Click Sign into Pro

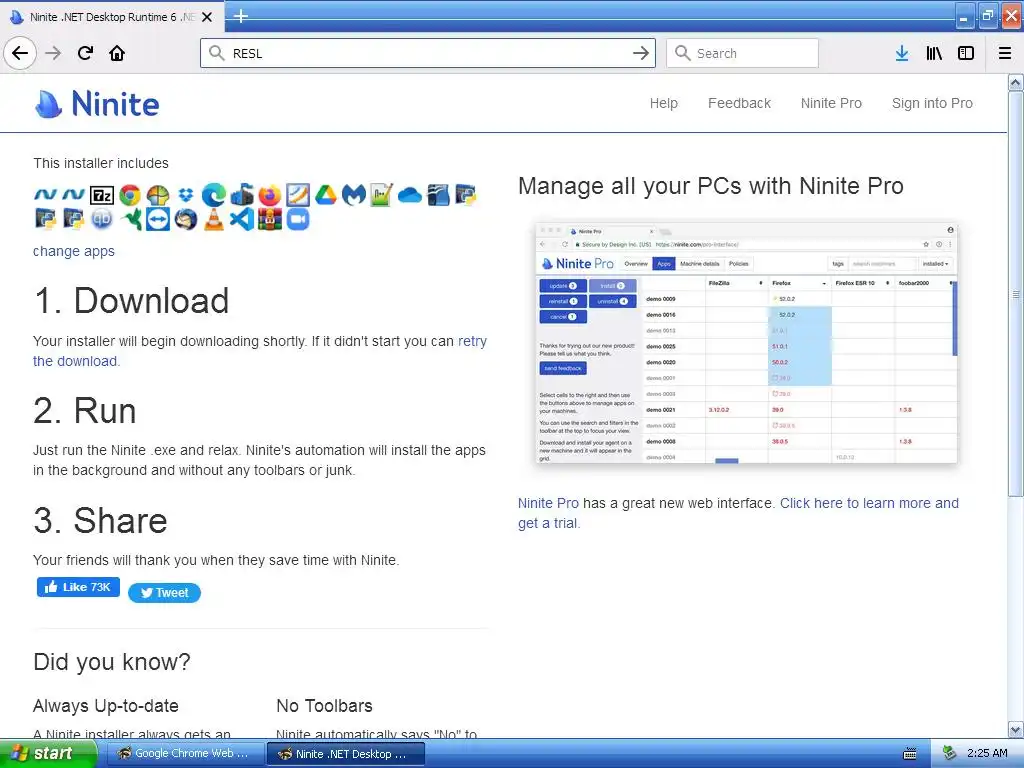click(932, 103)
